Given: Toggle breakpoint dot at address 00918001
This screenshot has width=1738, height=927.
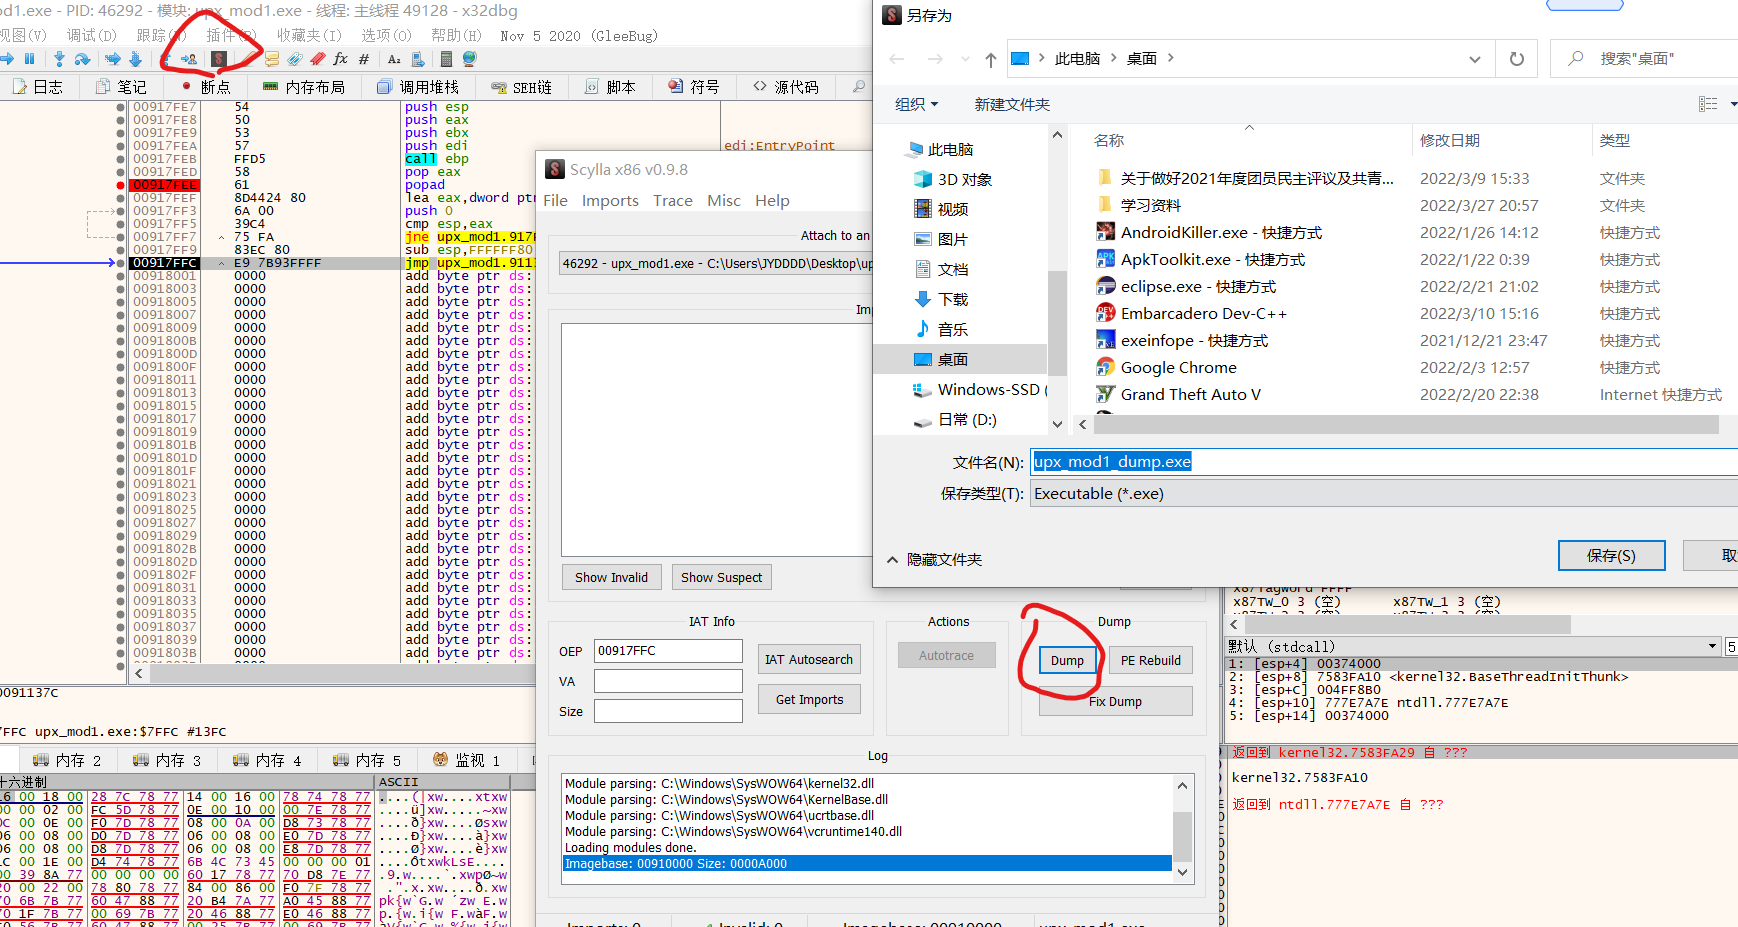Looking at the screenshot, I should (121, 276).
